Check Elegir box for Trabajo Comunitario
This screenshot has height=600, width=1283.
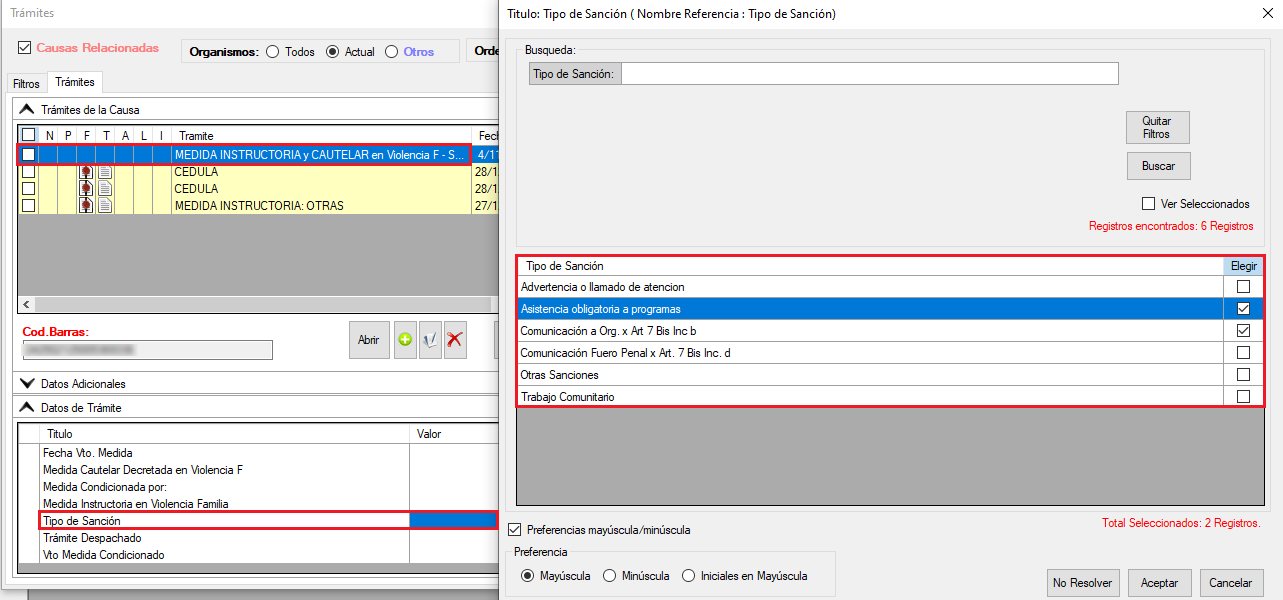click(x=1243, y=397)
